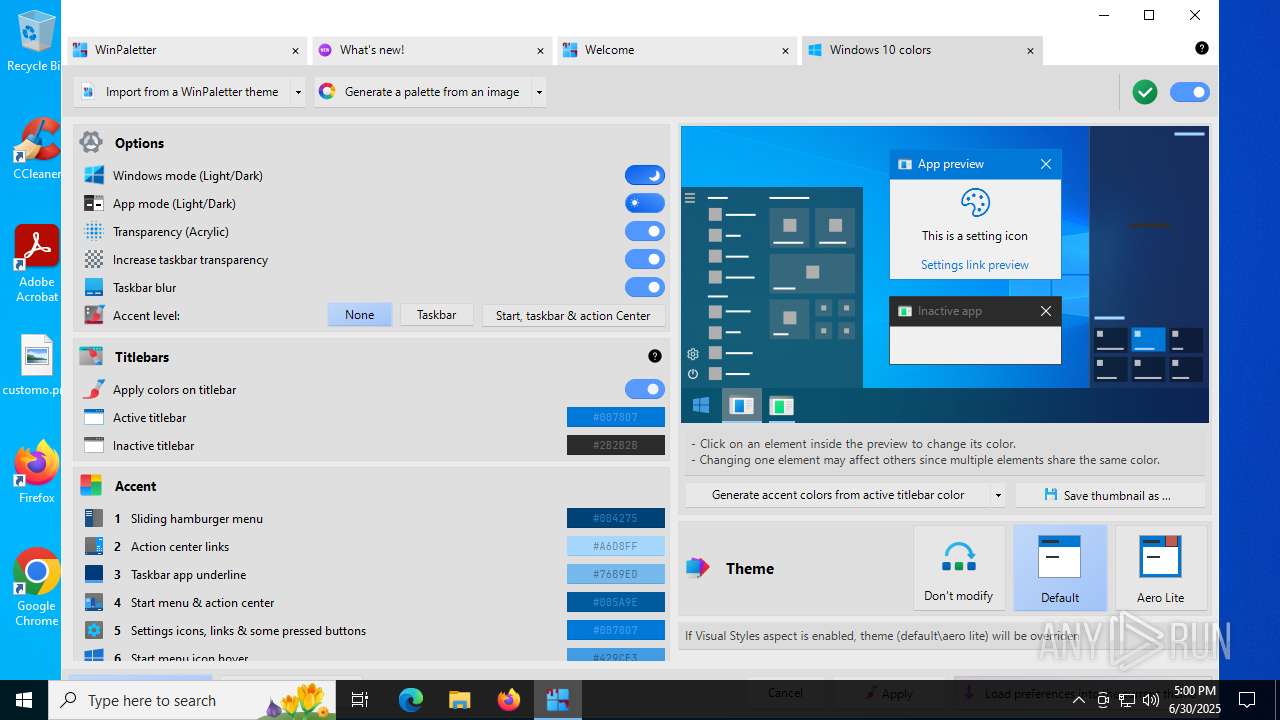Click the App mode row icon

pyautogui.click(x=94, y=203)
